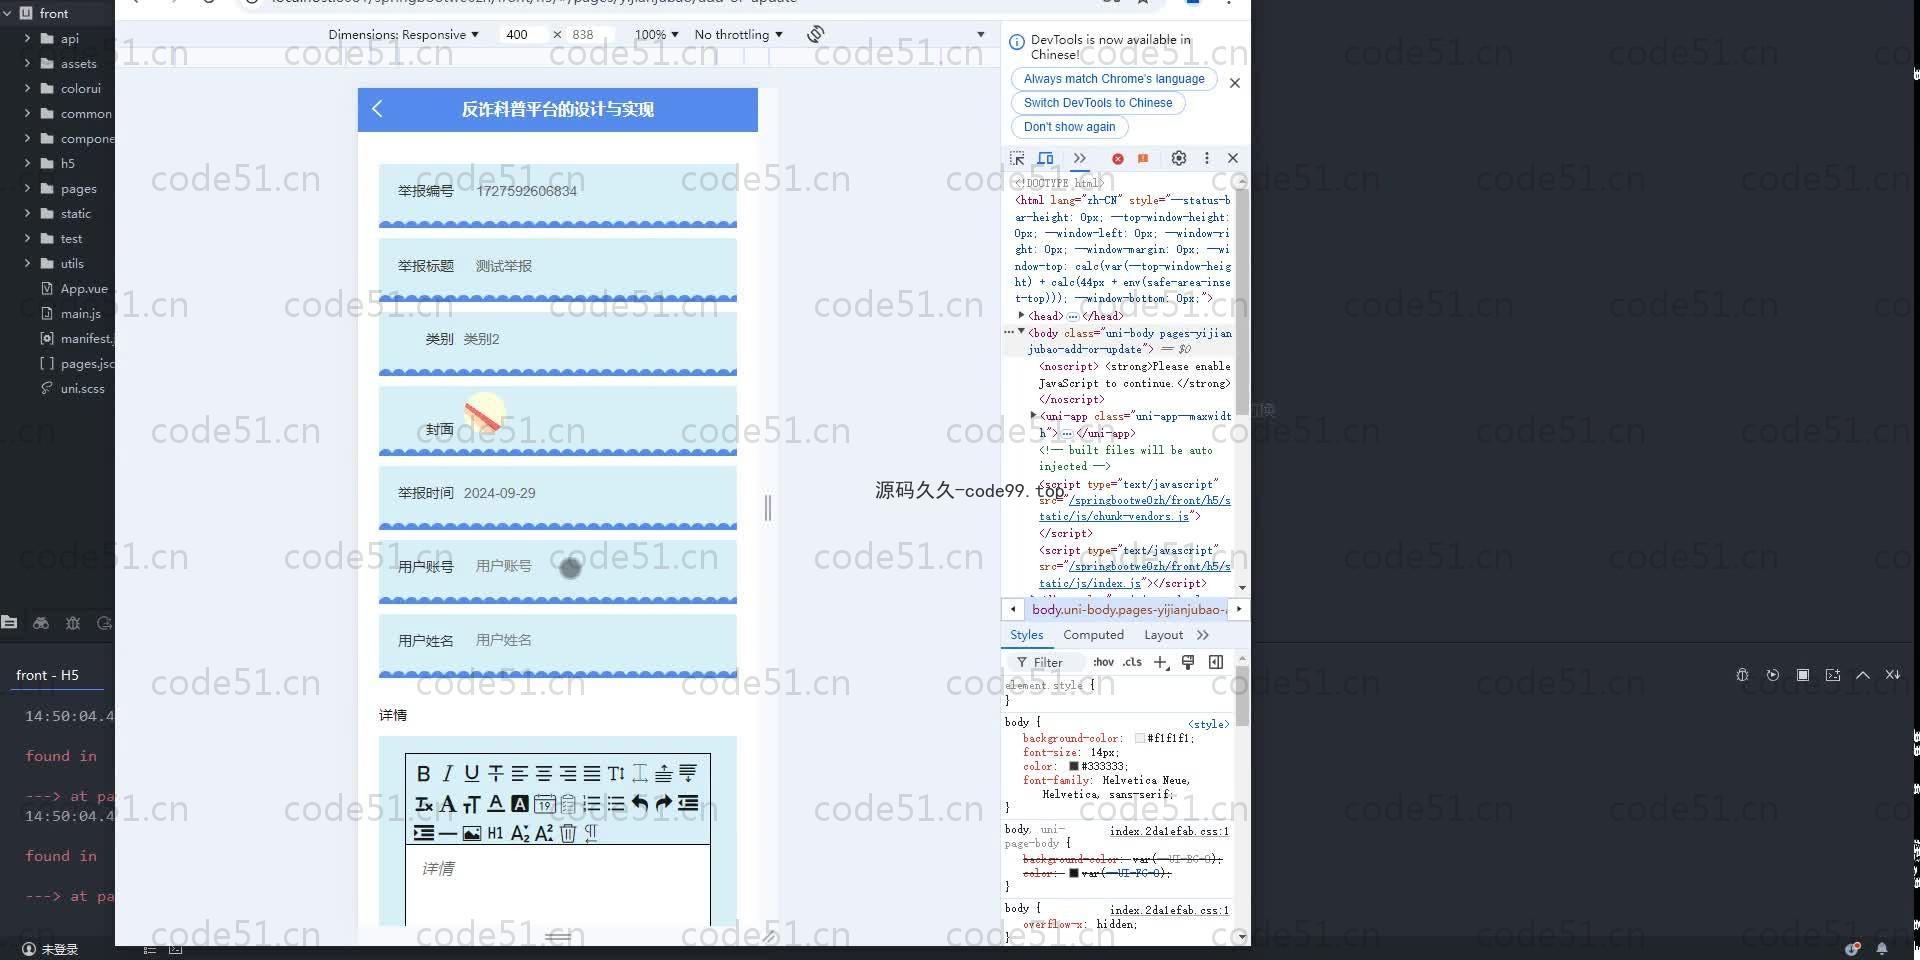The image size is (1920, 960).
Task: Apply superscript formatting
Action: click(x=543, y=833)
